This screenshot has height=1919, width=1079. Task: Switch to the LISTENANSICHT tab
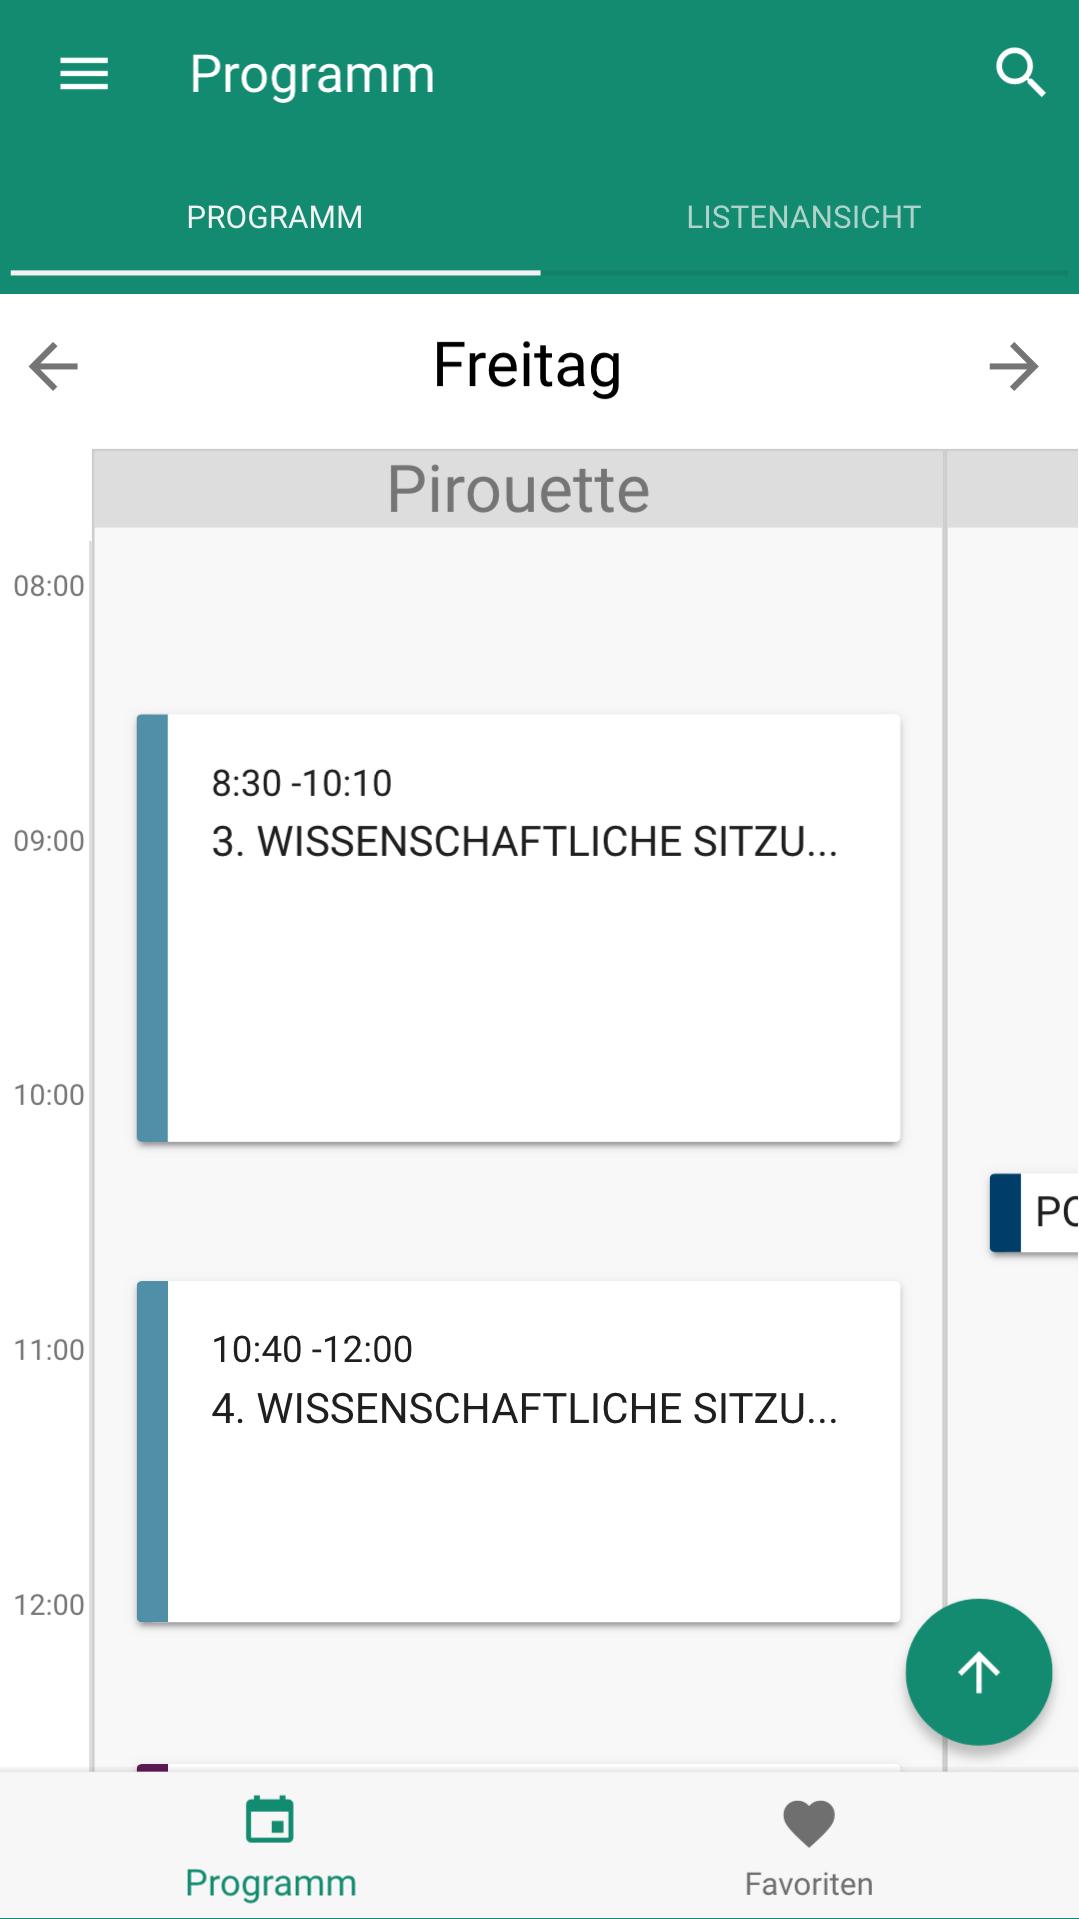[x=803, y=217]
